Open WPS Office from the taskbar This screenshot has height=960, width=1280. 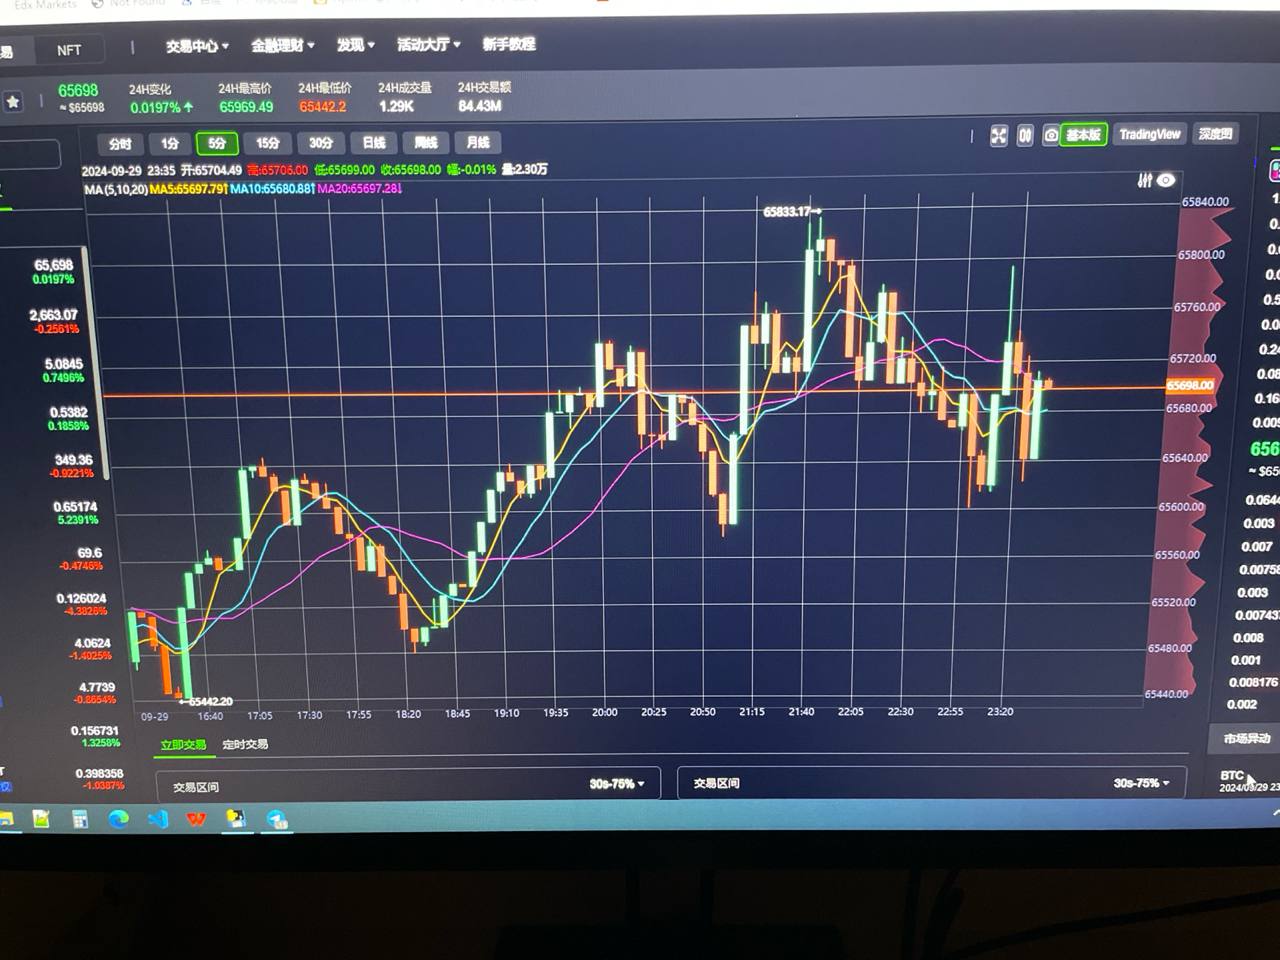point(197,820)
